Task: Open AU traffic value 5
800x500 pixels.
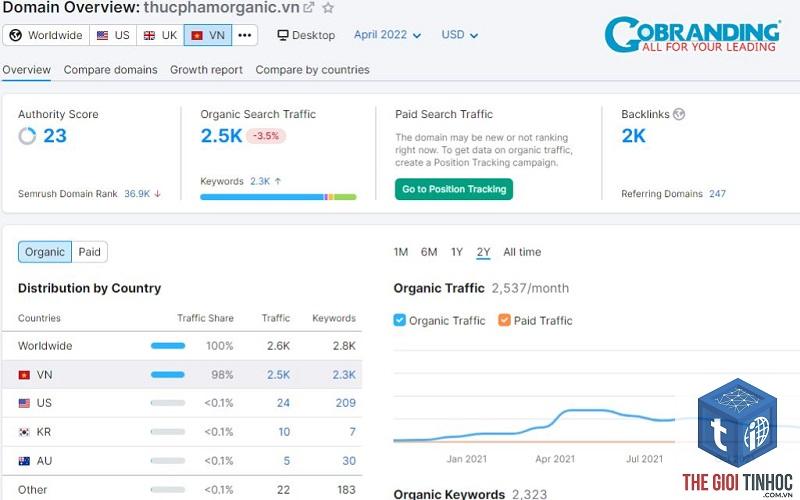Action: point(287,461)
